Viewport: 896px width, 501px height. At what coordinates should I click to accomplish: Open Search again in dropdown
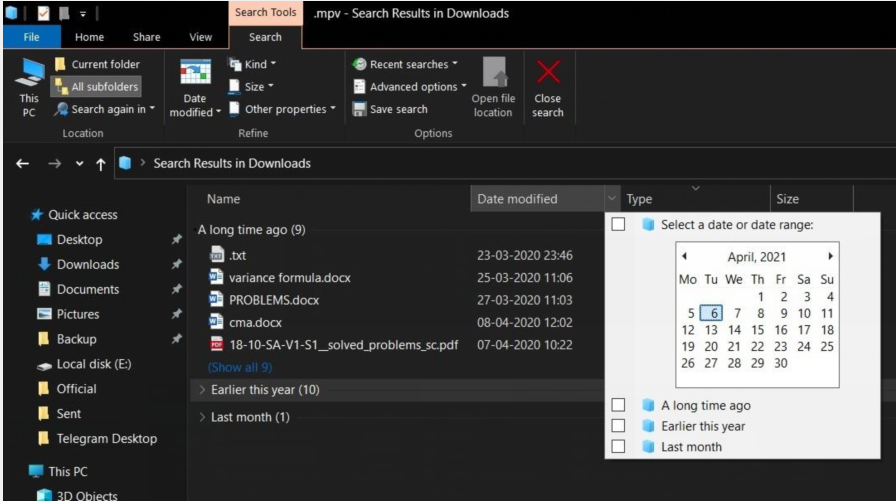[105, 109]
